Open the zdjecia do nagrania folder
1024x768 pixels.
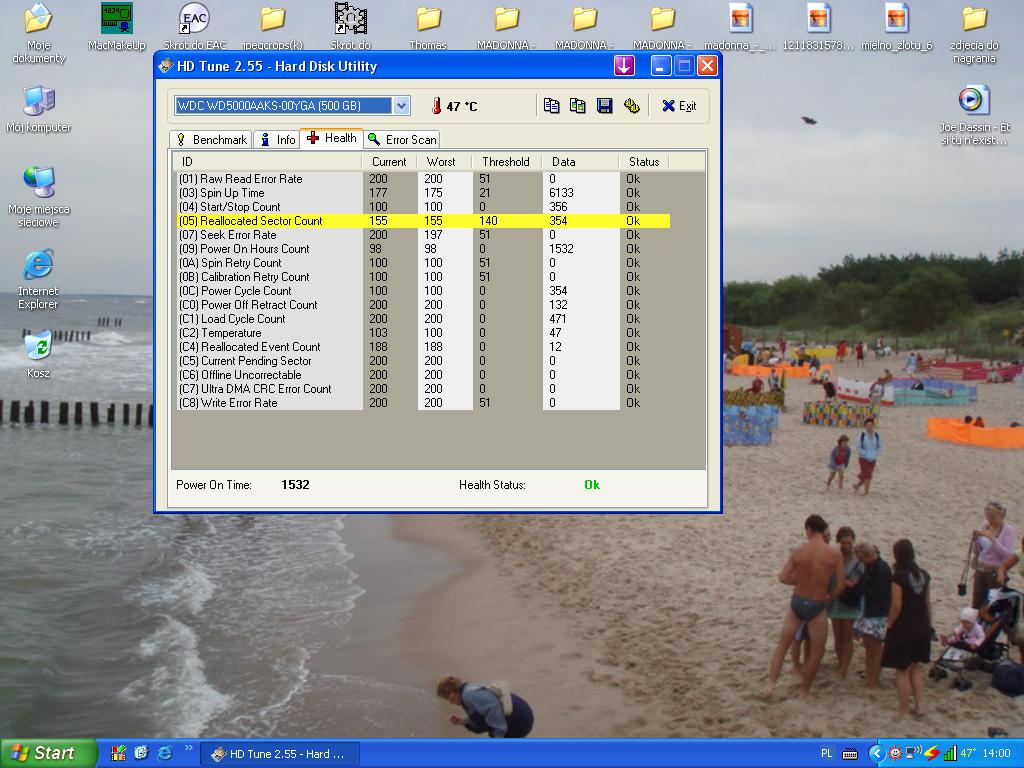click(x=974, y=33)
